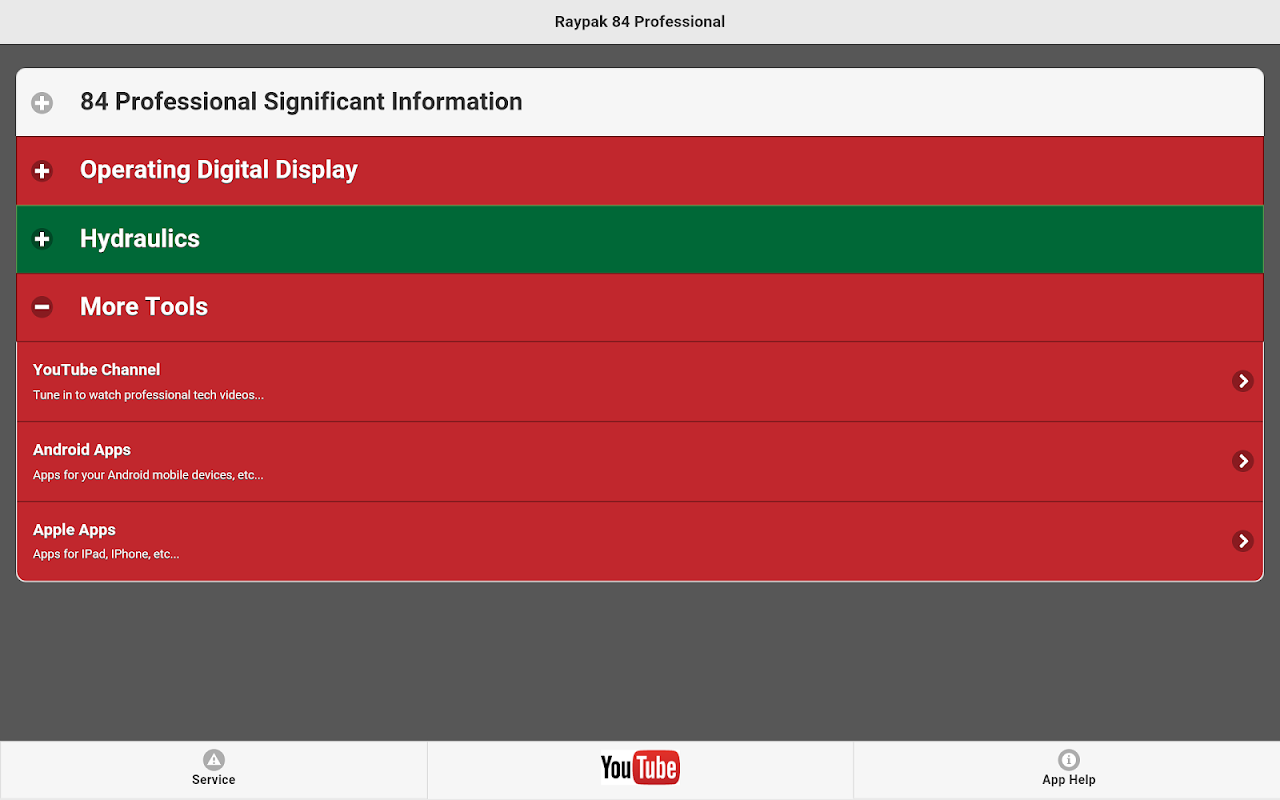
Task: Open the YouTube Channel item
Action: point(640,381)
